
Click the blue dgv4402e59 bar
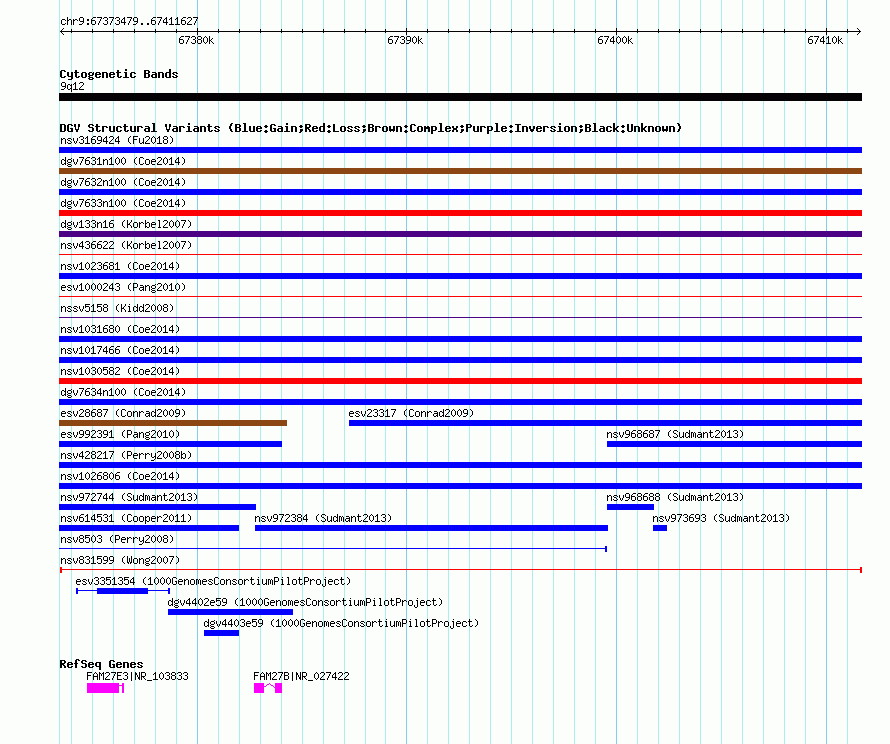(230, 612)
